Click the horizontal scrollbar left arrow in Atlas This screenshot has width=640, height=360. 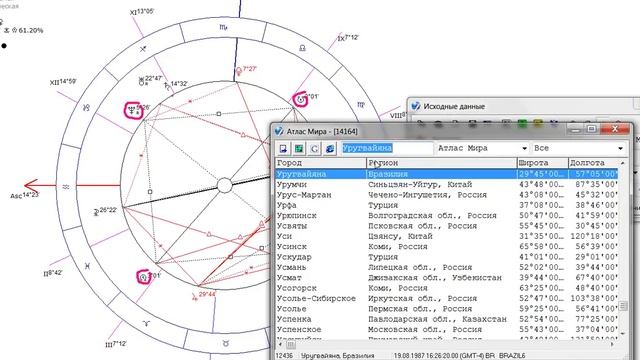[x=280, y=344]
